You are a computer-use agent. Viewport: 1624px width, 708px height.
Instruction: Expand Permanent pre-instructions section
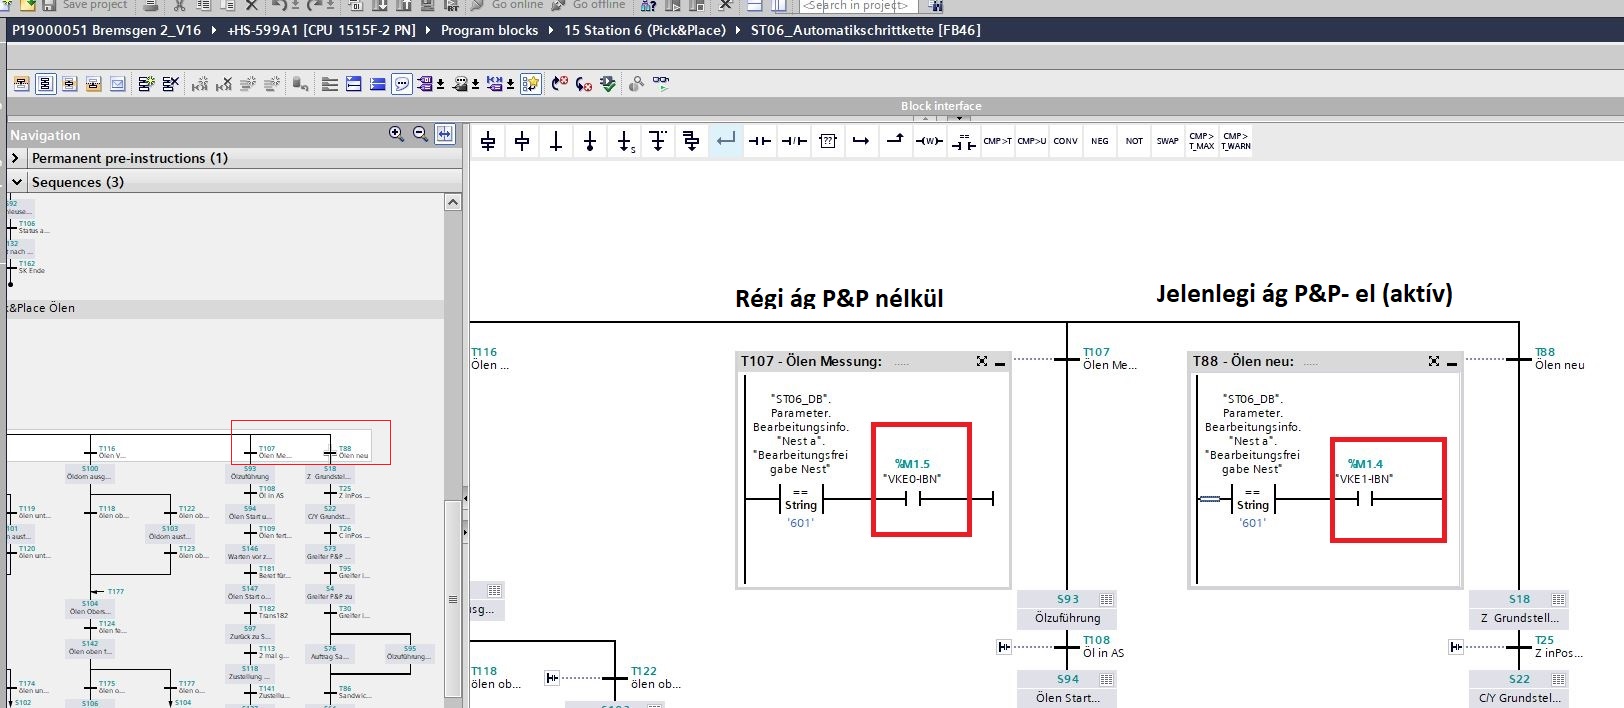15,158
